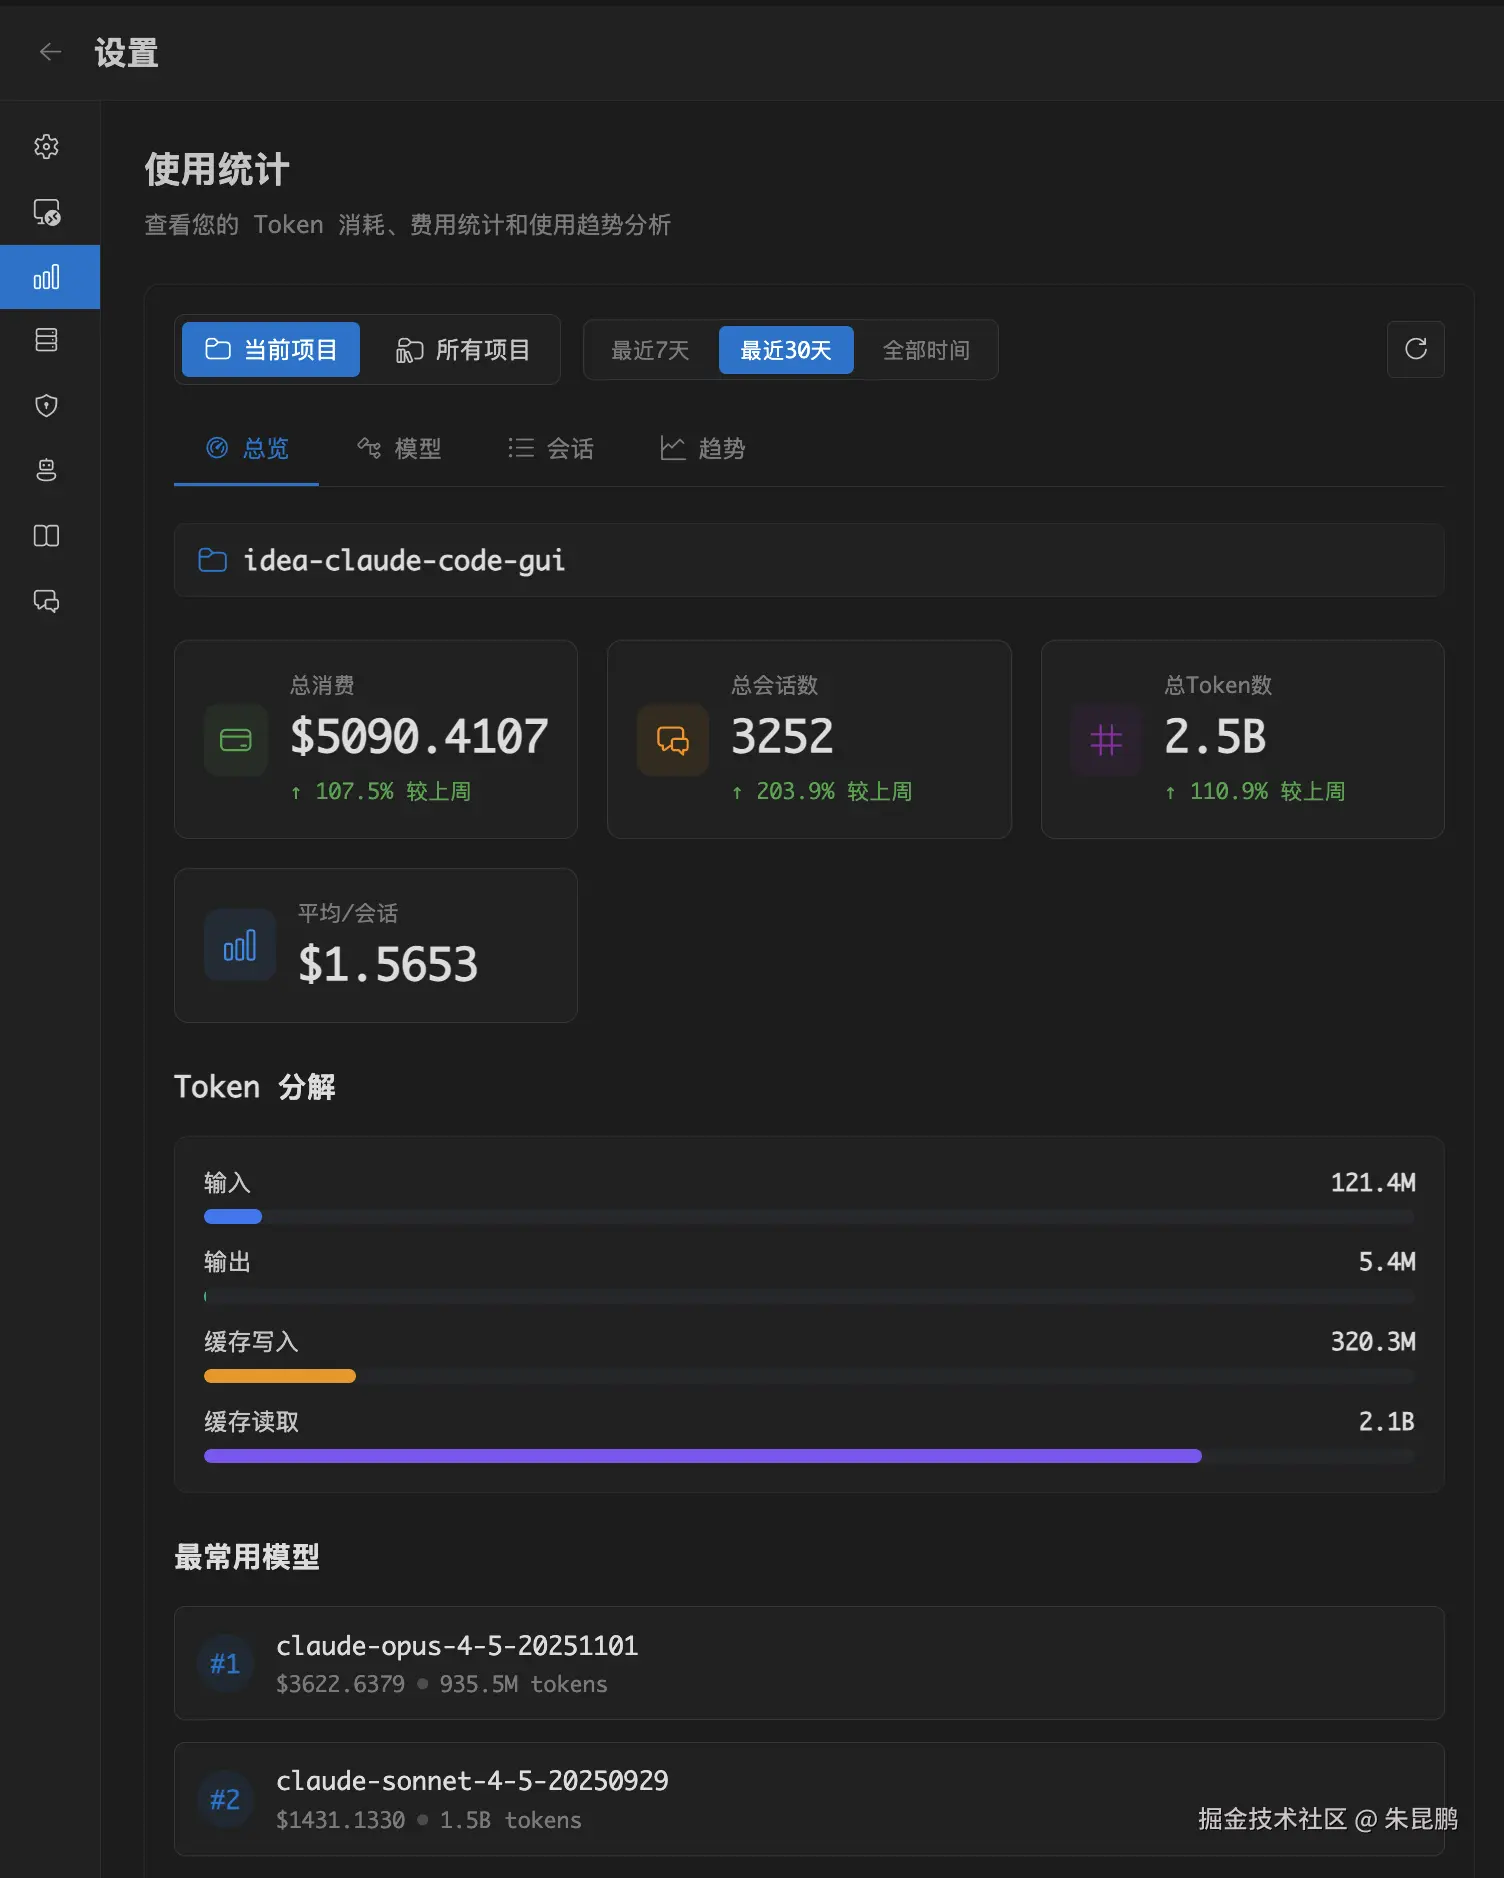Click the back arrow next to 设置

point(50,52)
